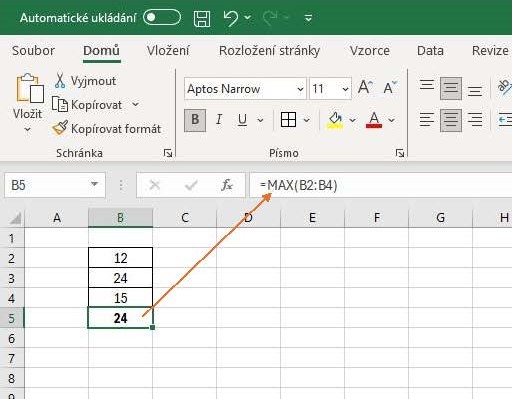Increase font size with larger A icon

pos(365,87)
